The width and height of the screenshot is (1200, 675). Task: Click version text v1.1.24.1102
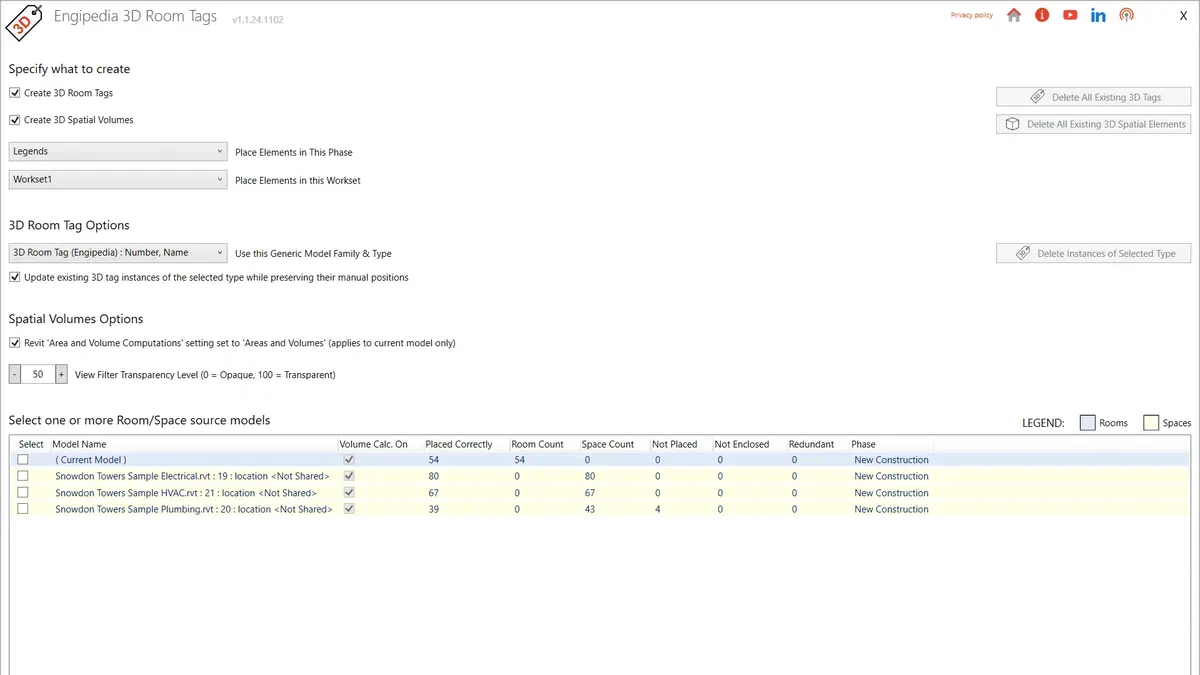click(257, 19)
